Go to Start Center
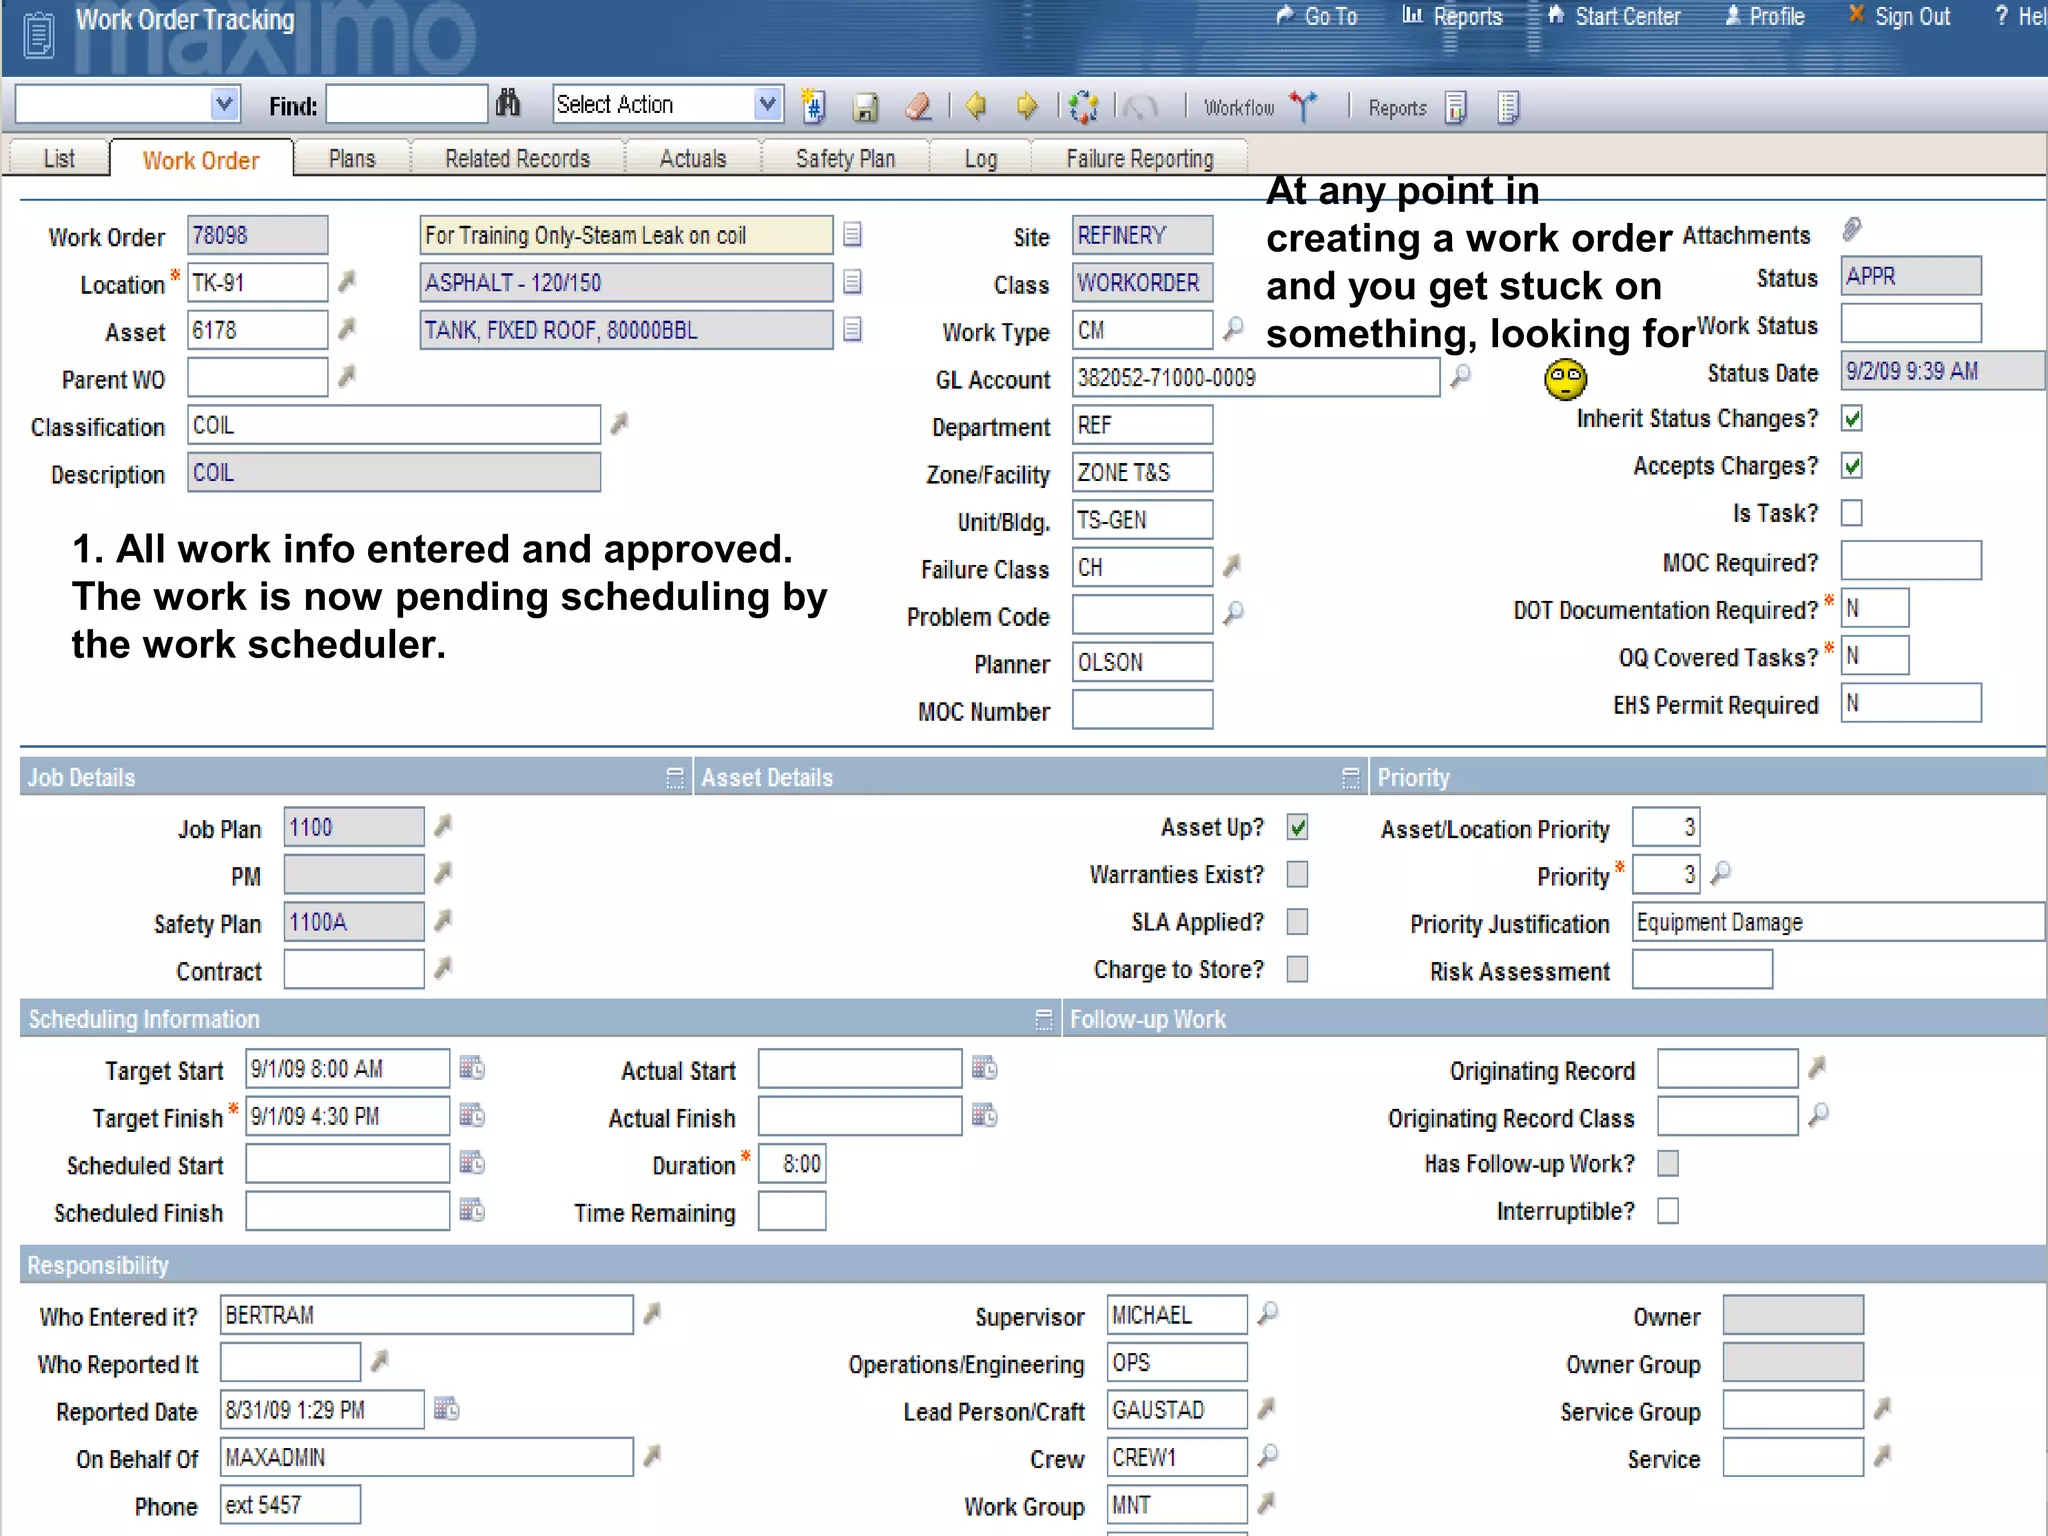2048x1536 pixels. (1615, 16)
